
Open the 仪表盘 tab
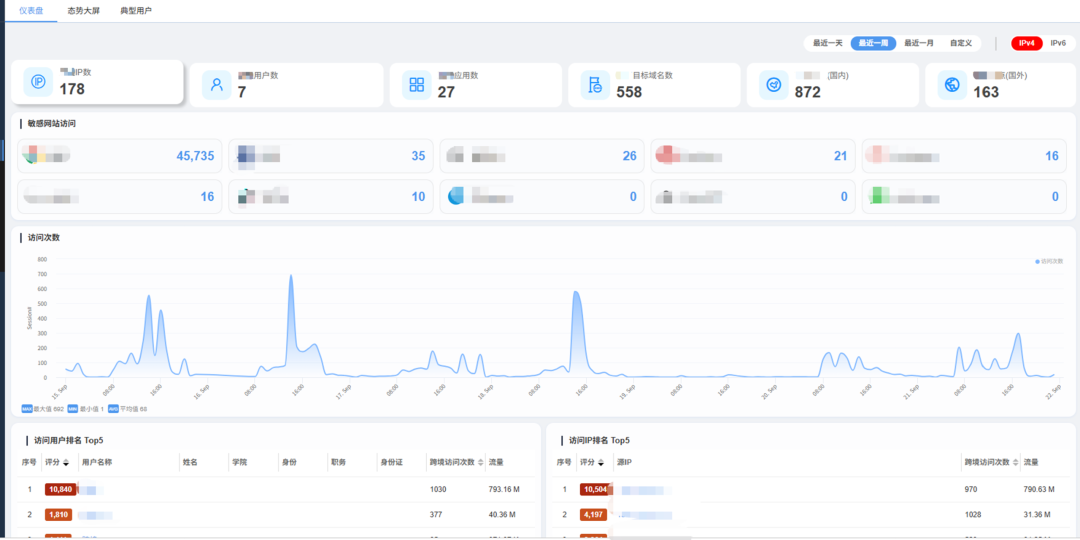30,11
